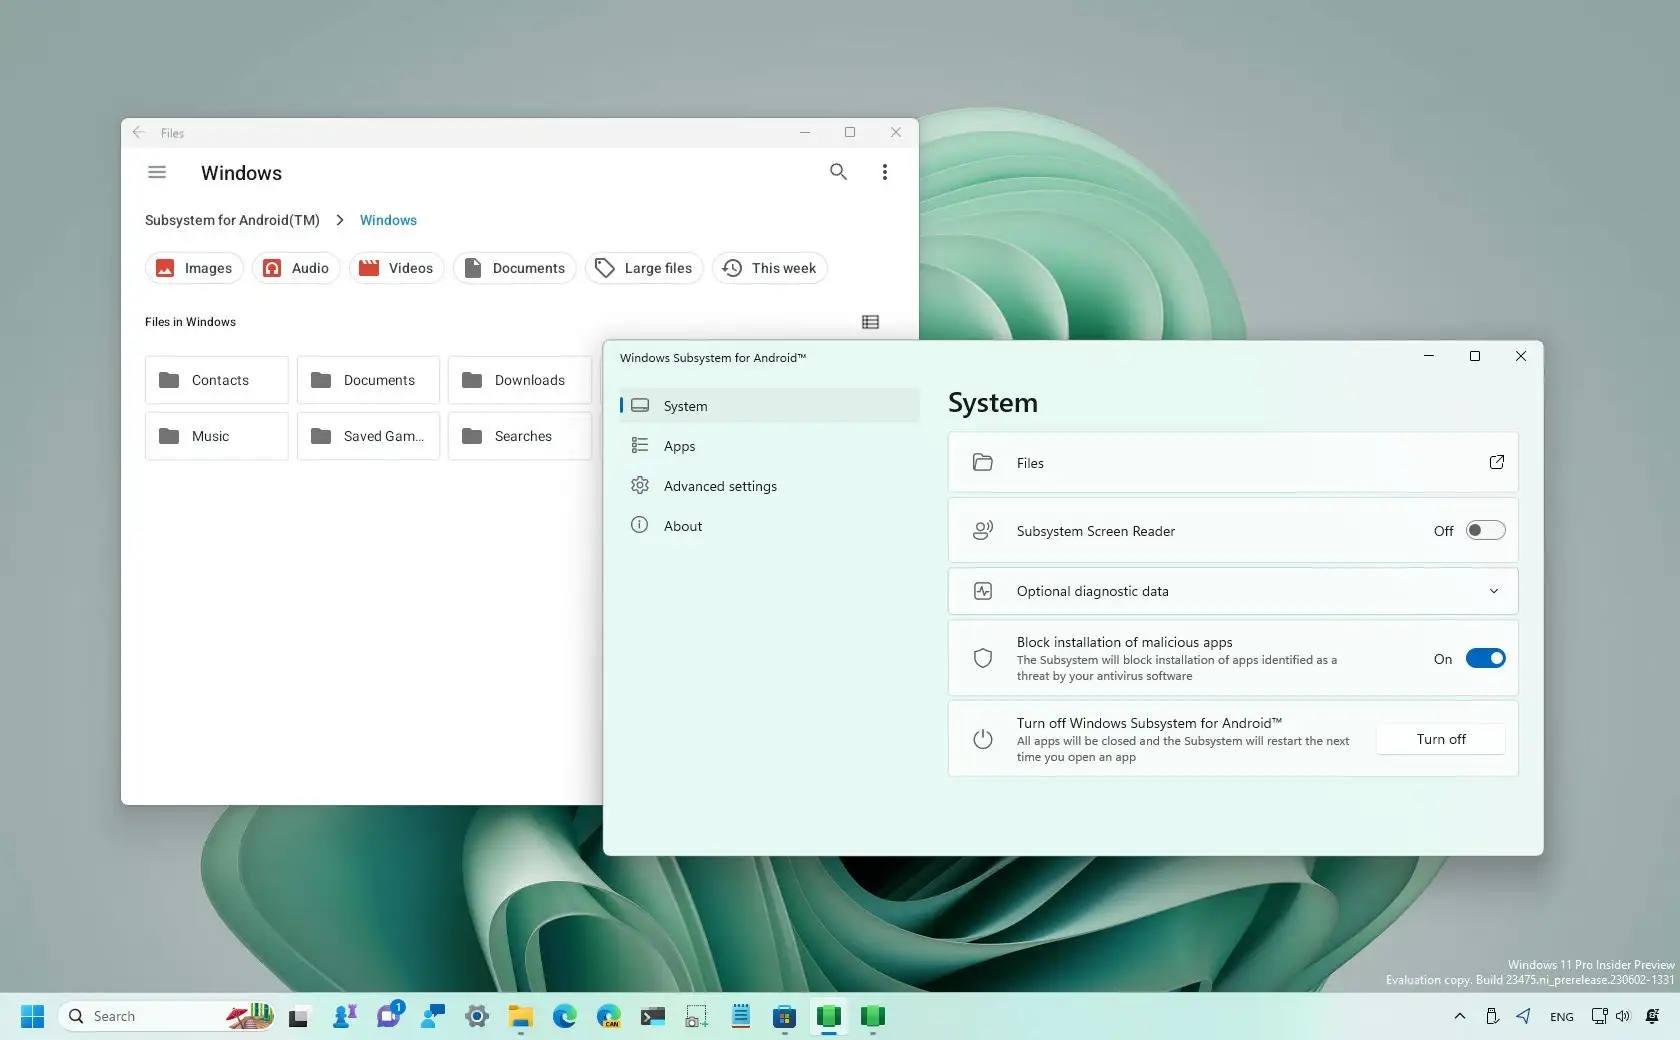
Task: Filter by Images chip
Action: [x=194, y=268]
